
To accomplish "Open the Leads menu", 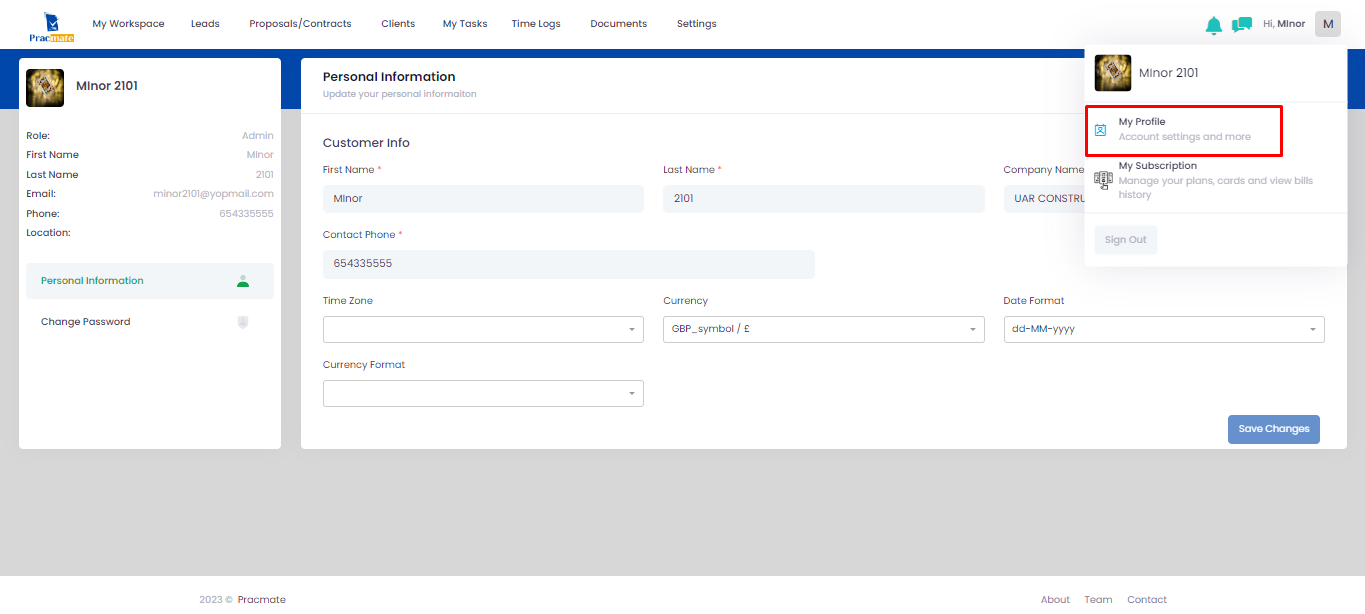I will tap(205, 24).
